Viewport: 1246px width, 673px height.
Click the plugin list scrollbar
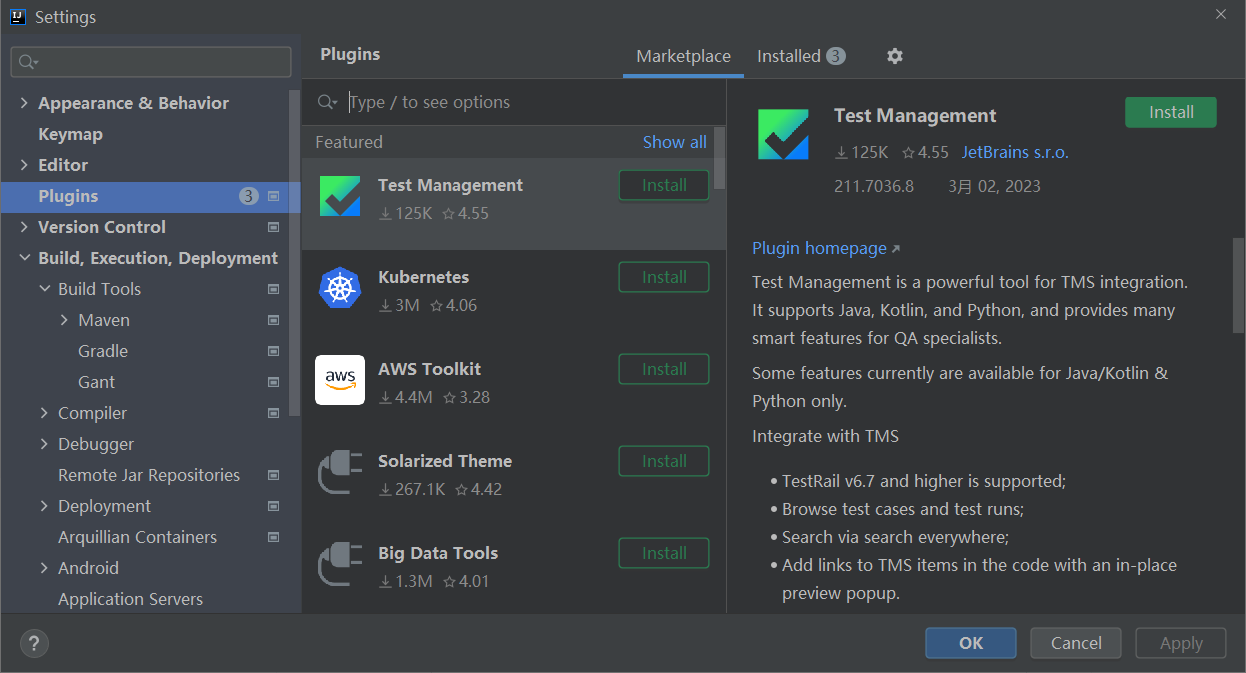point(720,159)
